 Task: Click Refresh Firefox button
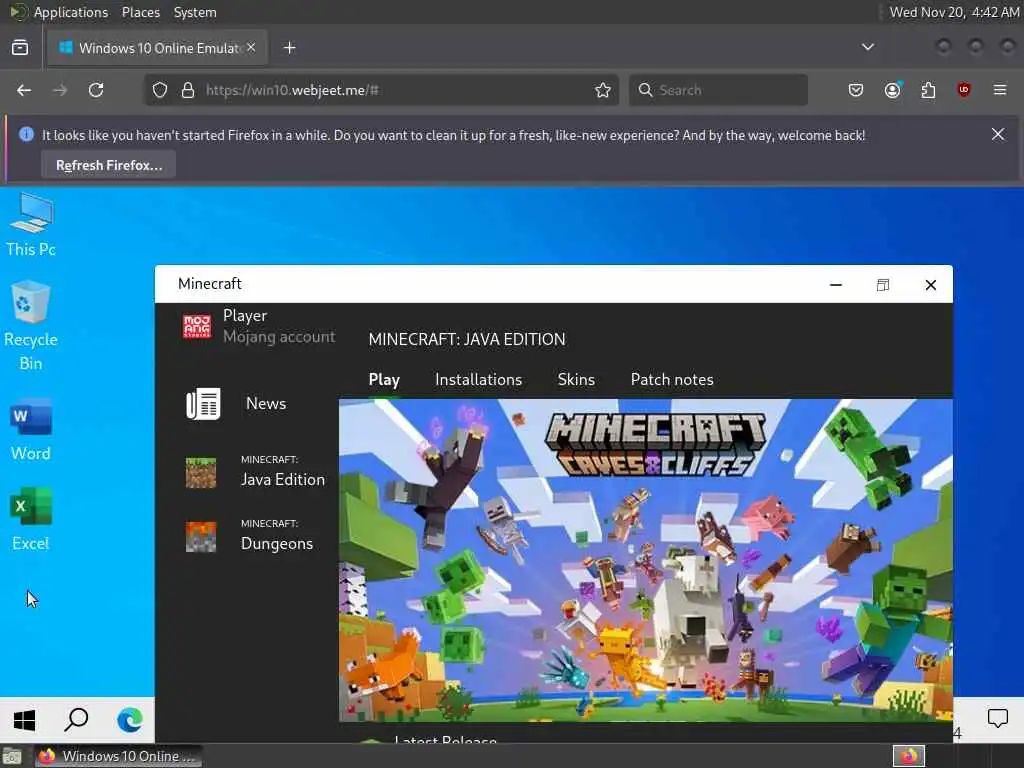coord(108,165)
